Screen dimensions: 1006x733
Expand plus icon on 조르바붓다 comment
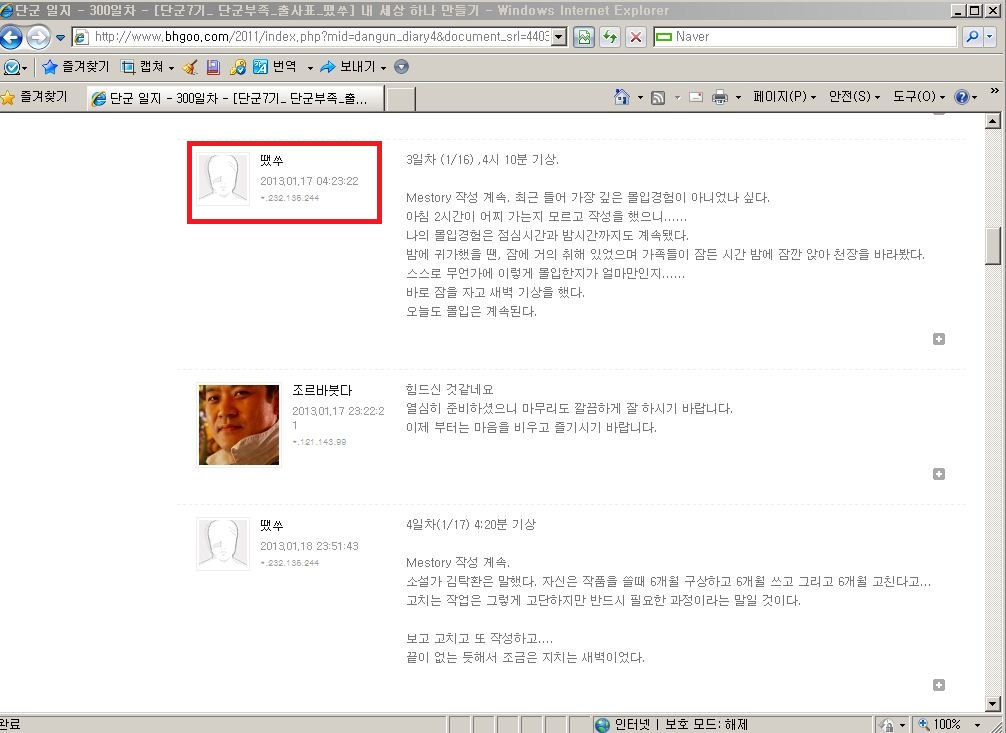(939, 474)
